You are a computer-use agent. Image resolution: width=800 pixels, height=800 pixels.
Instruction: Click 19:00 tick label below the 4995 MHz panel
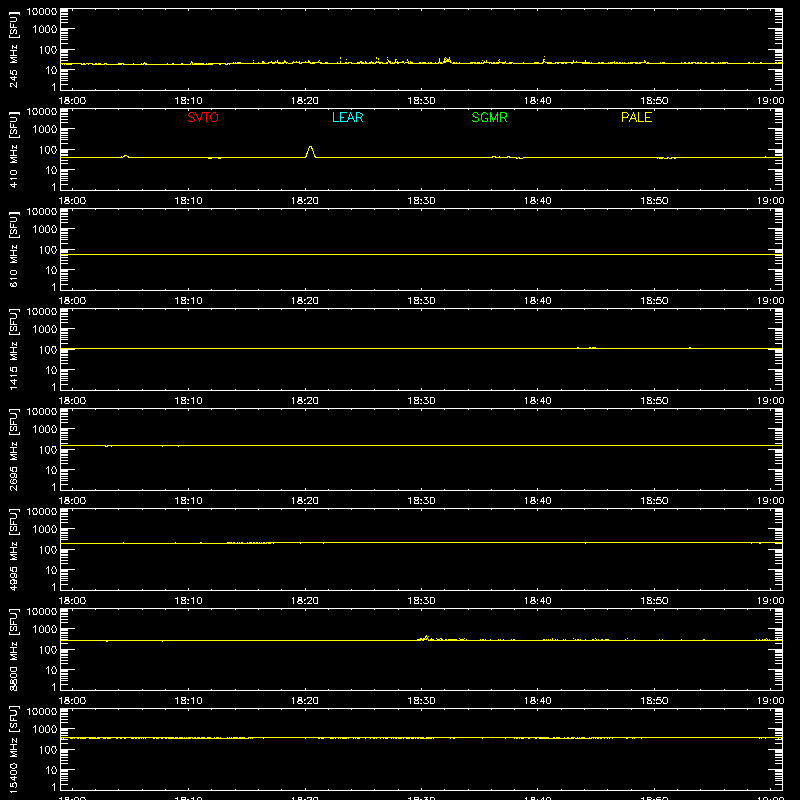770,601
